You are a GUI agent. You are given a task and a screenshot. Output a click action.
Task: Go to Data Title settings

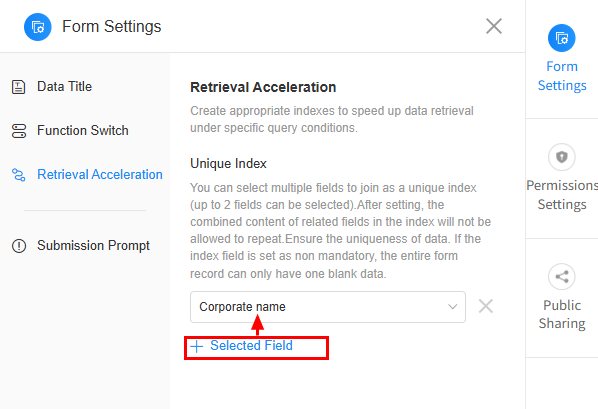point(64,87)
